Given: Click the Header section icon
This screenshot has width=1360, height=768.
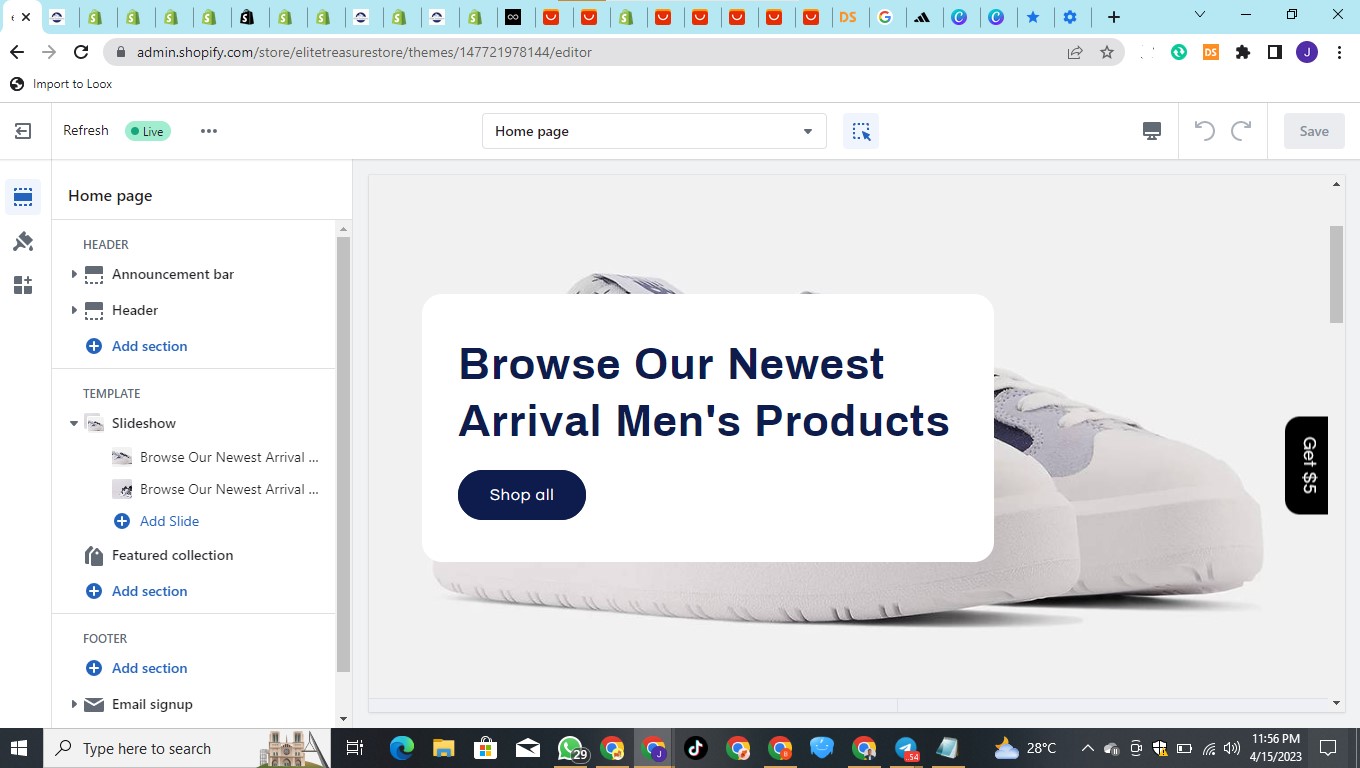Looking at the screenshot, I should pyautogui.click(x=94, y=310).
